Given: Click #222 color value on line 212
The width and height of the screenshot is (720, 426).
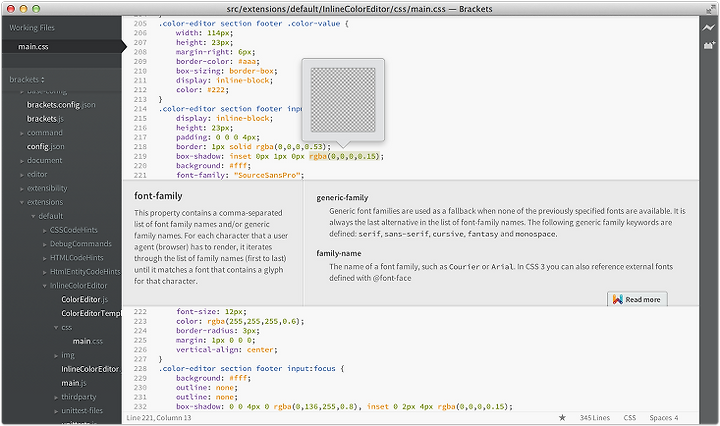Looking at the screenshot, I should [216, 90].
